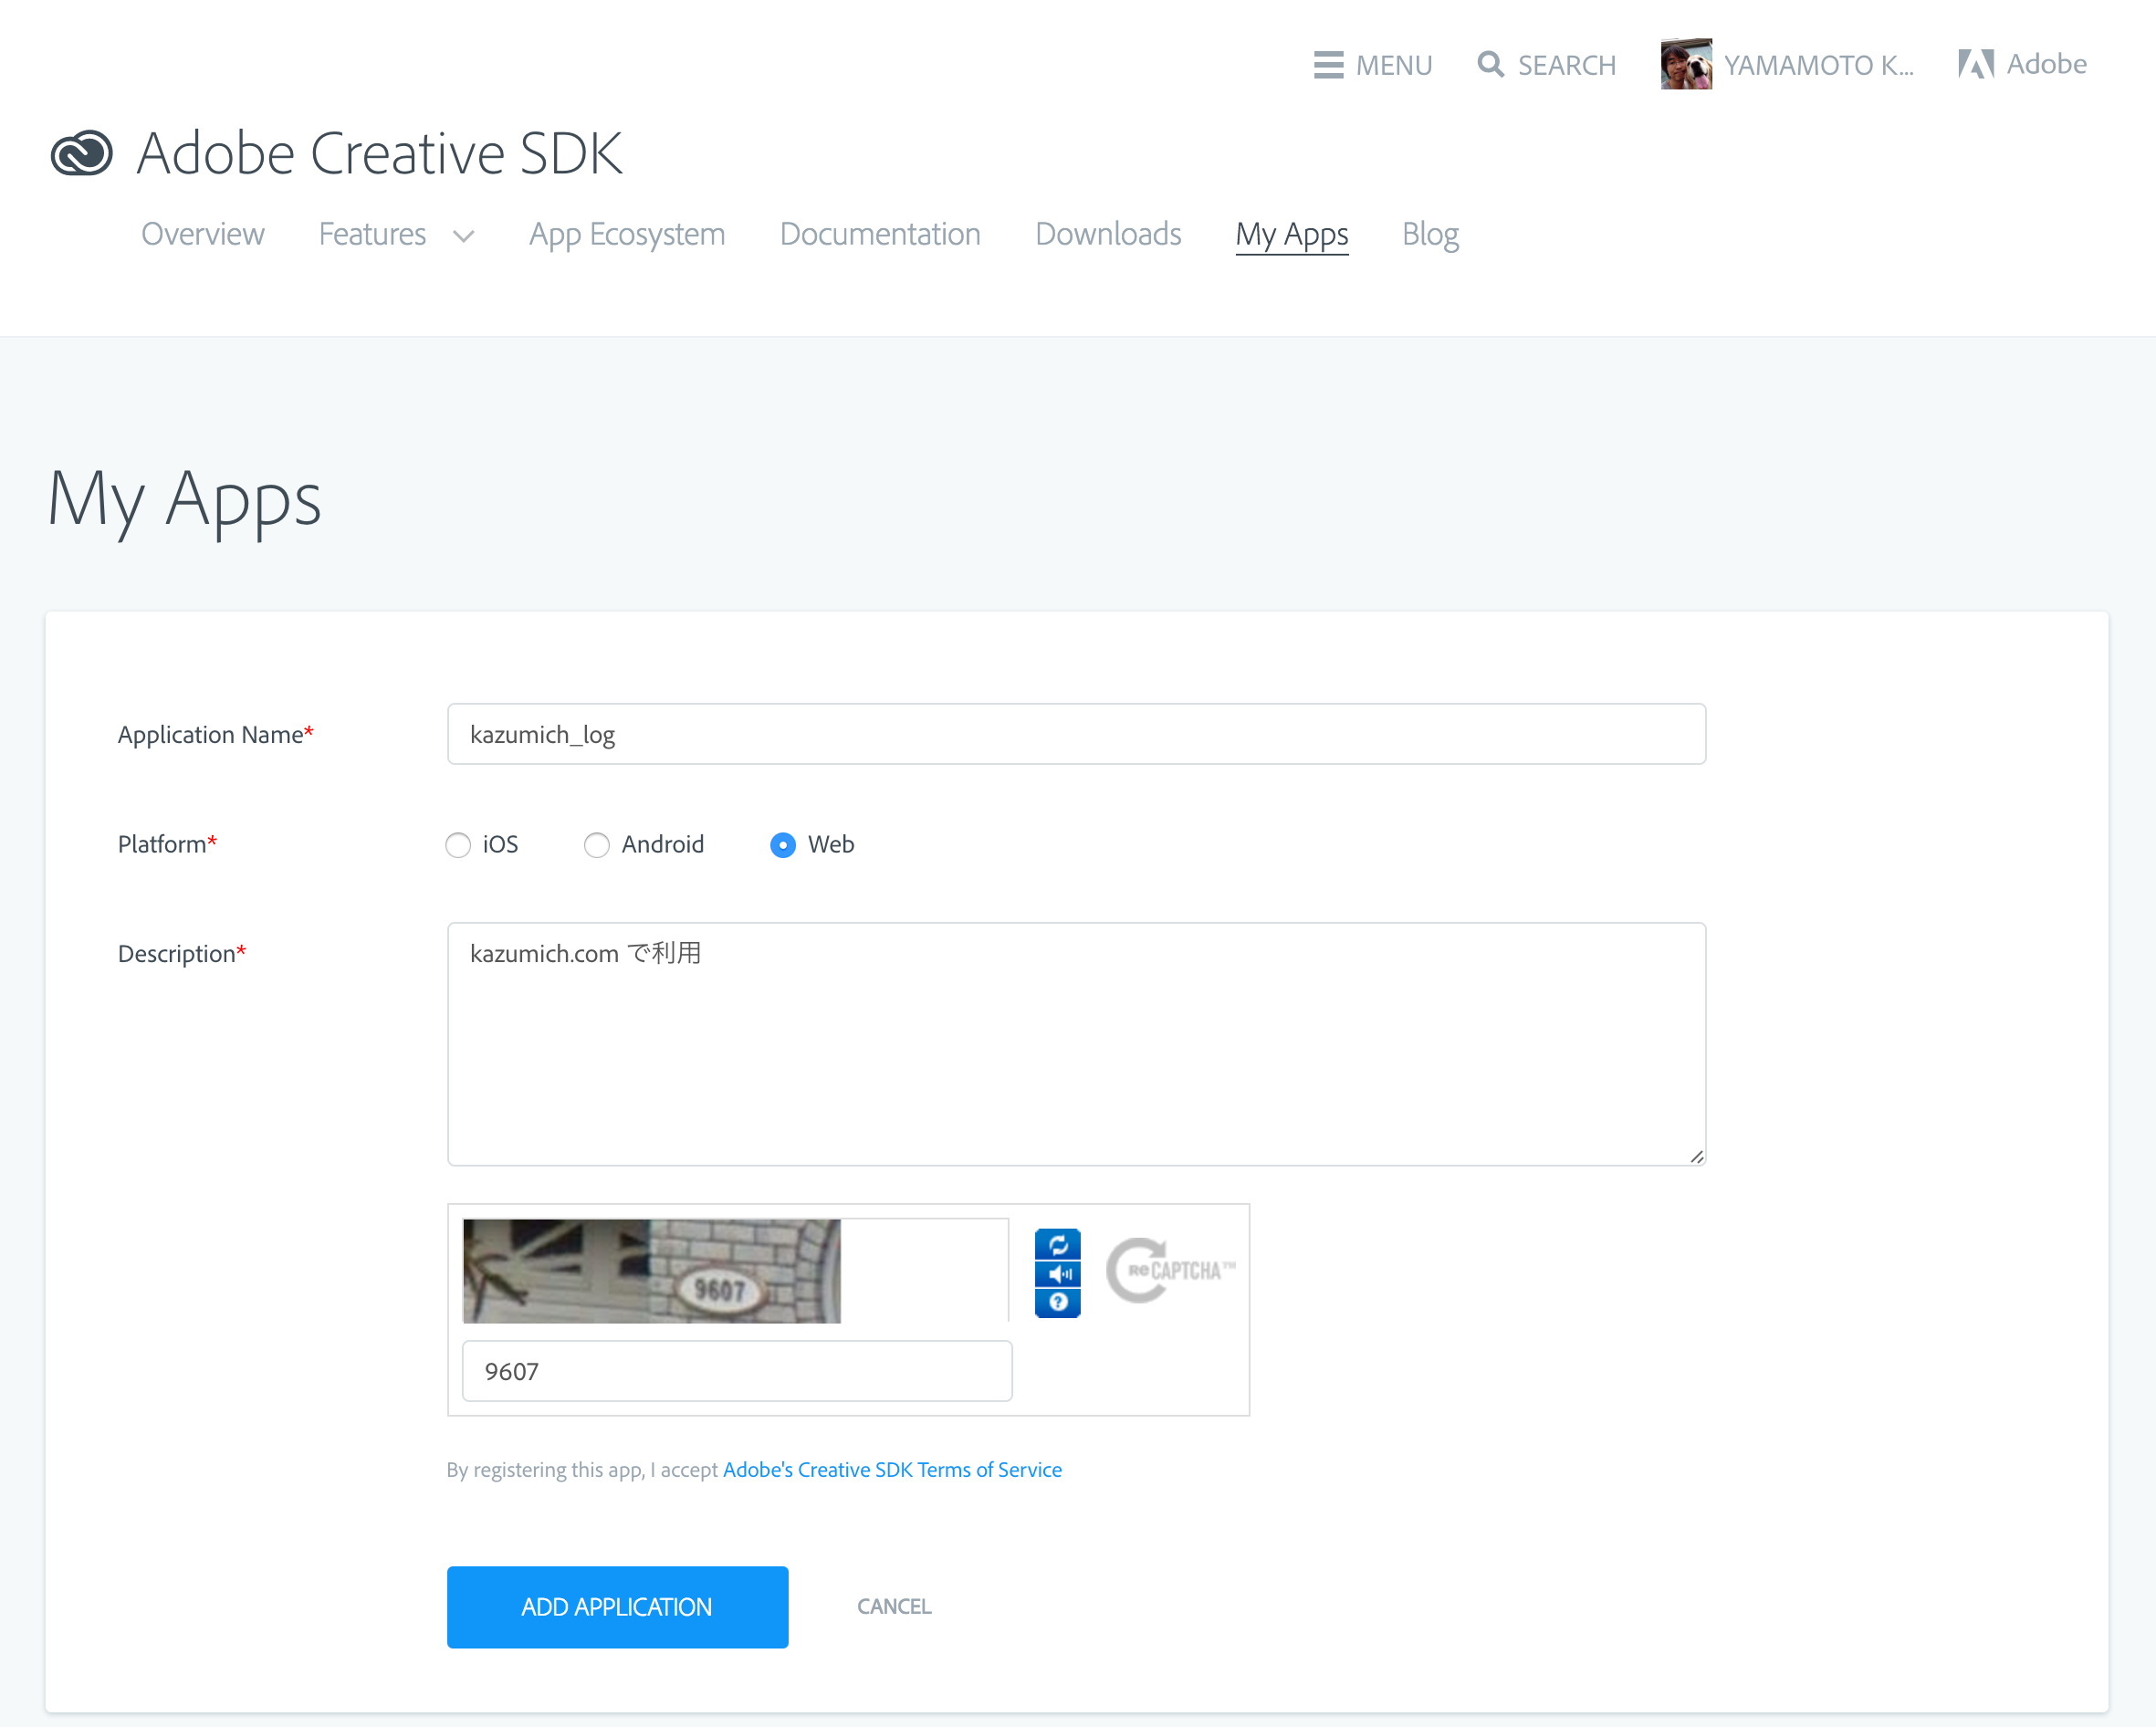The height and width of the screenshot is (1727, 2156).
Task: Click the 'Web' radio label text
Action: [831, 845]
